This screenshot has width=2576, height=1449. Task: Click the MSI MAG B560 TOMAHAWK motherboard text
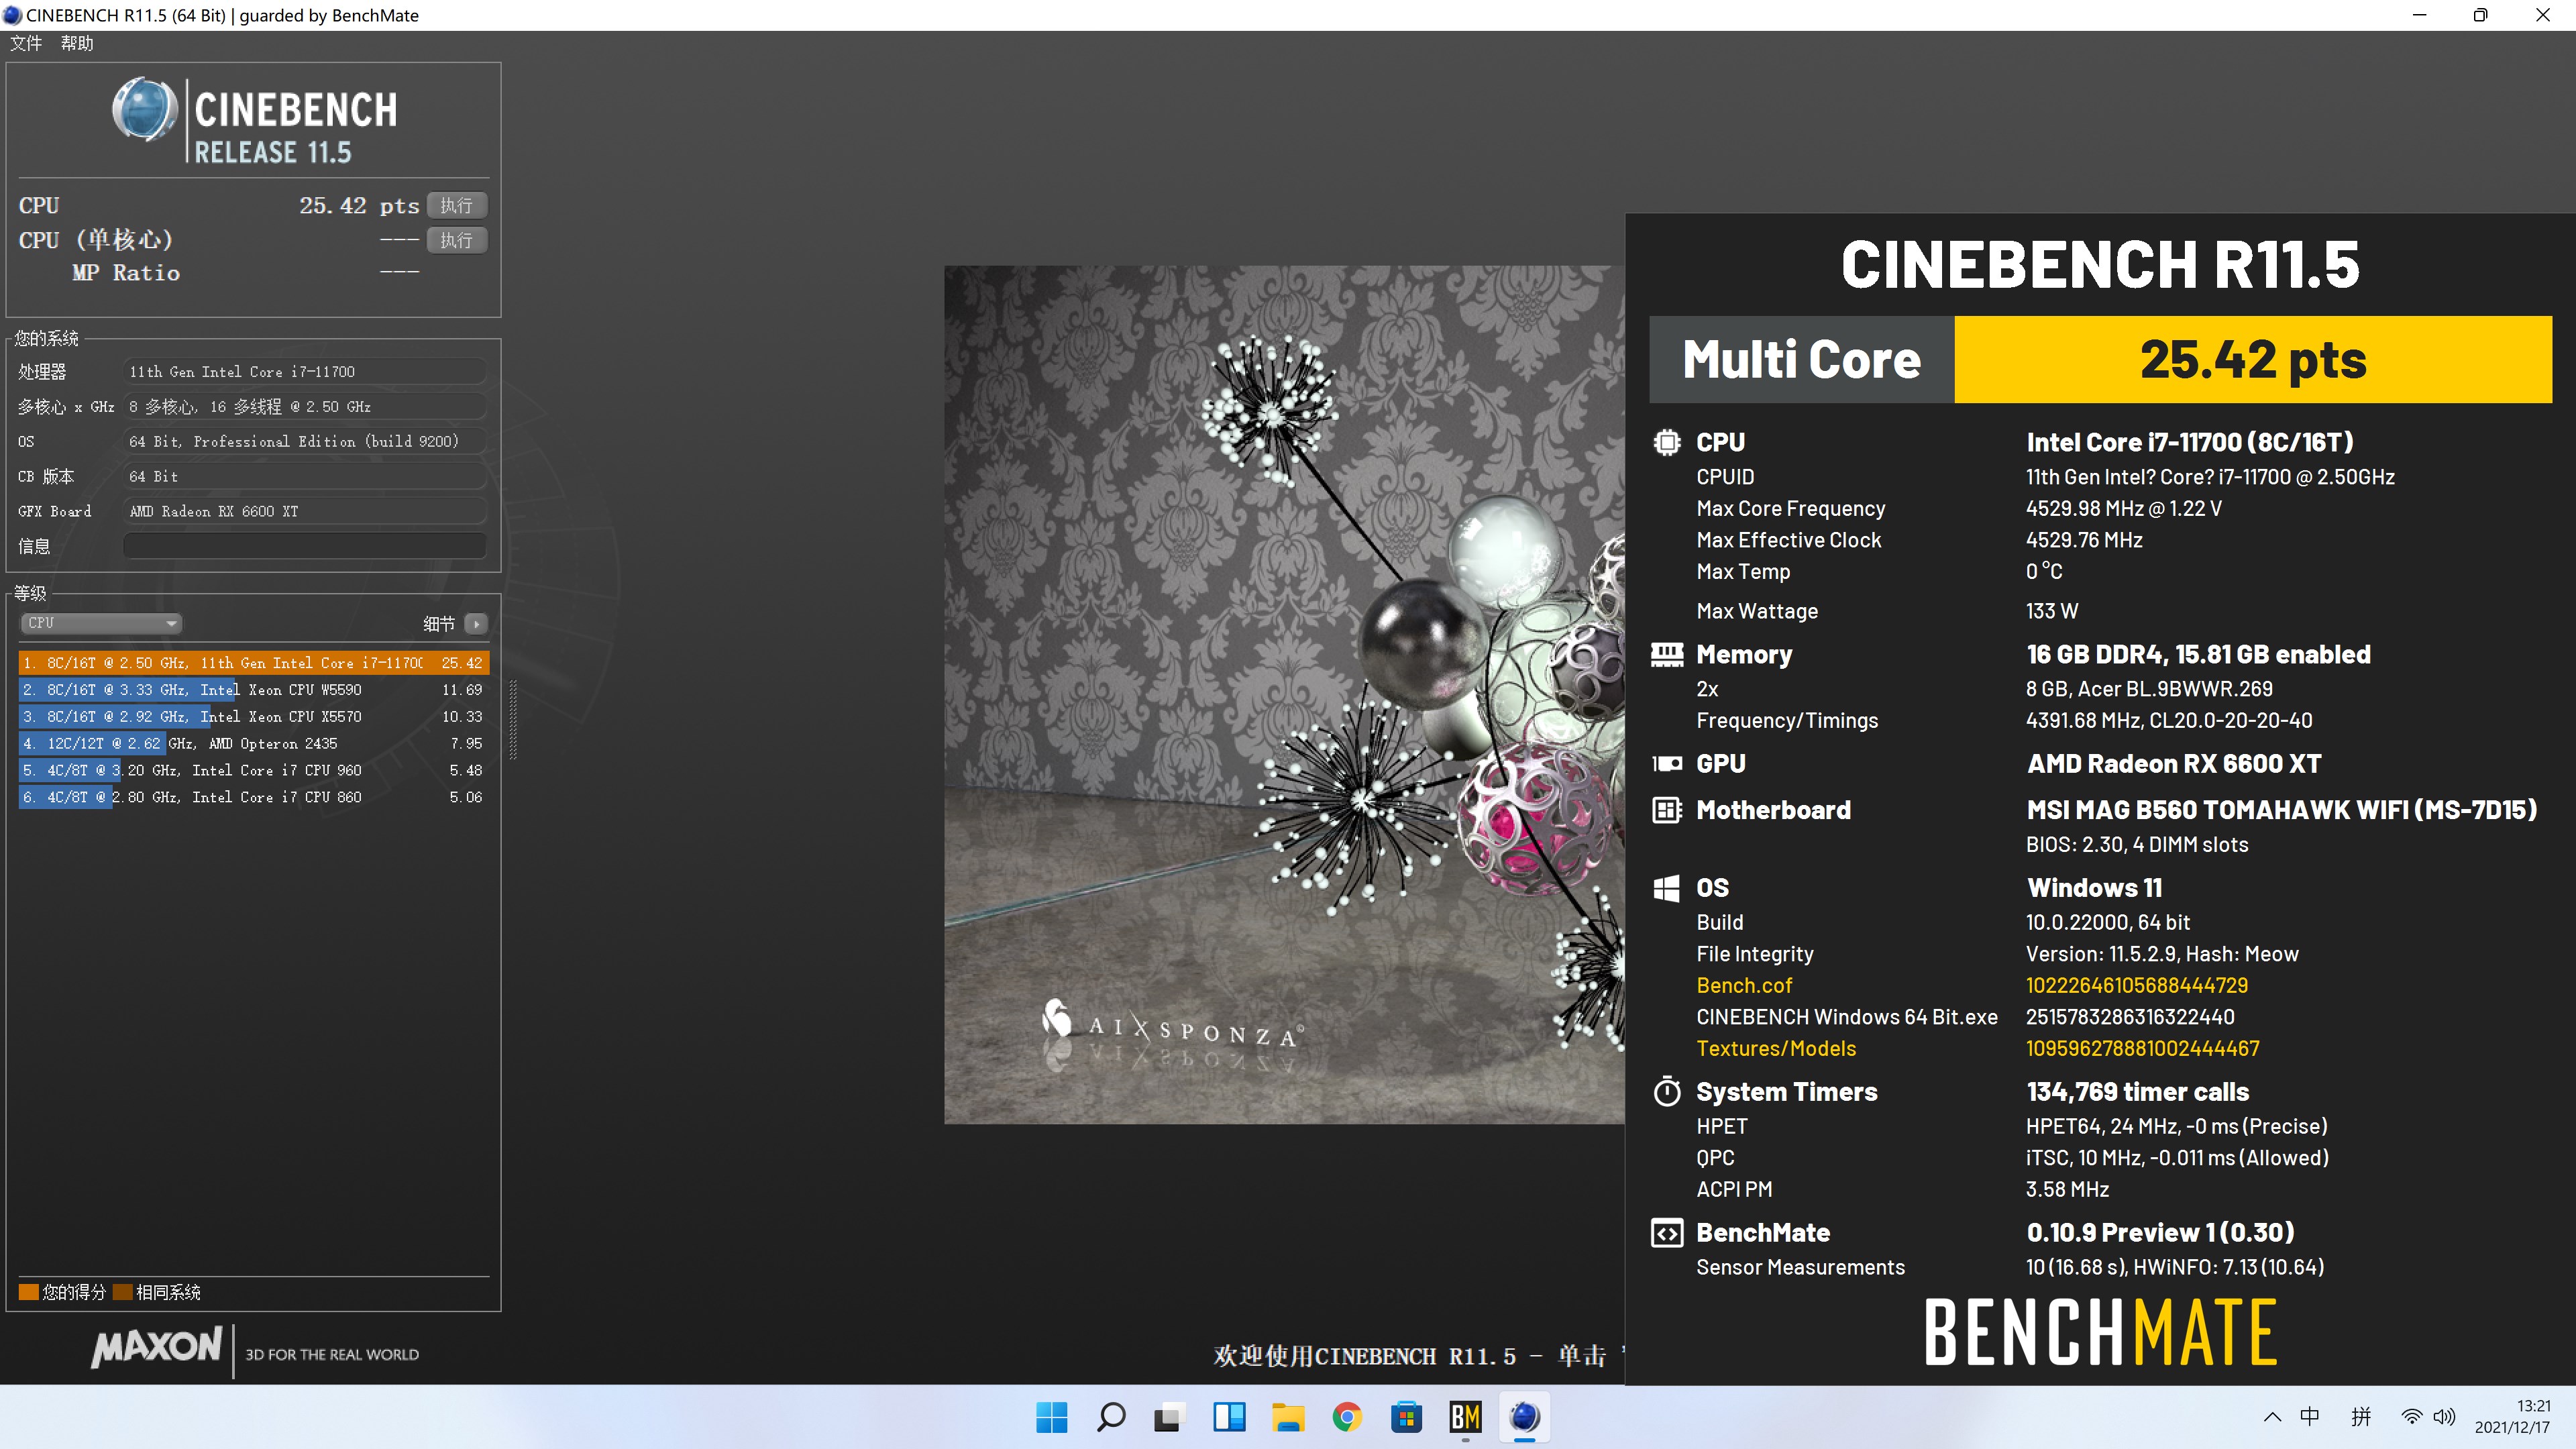click(2281, 810)
